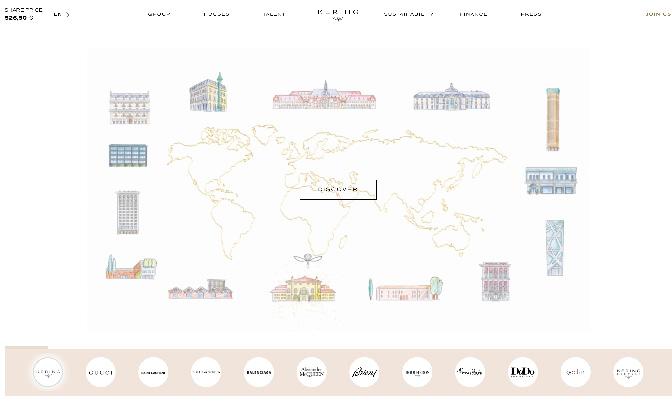Select the red-brick building with cypress trees

[x=132, y=267]
